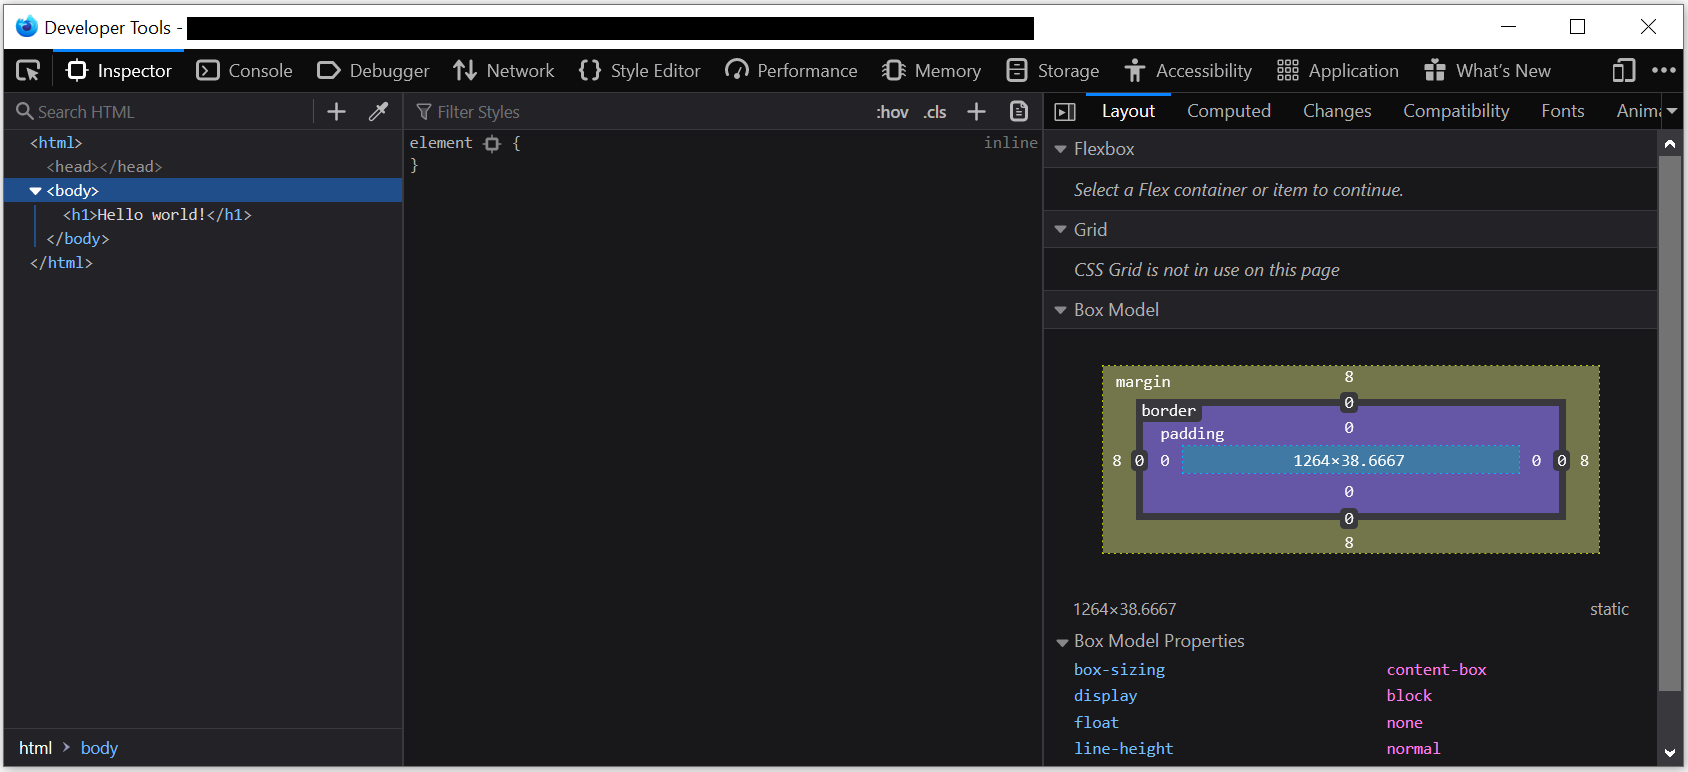Image resolution: width=1688 pixels, height=772 pixels.
Task: Toggle the .cls classes panel
Action: pos(935,112)
